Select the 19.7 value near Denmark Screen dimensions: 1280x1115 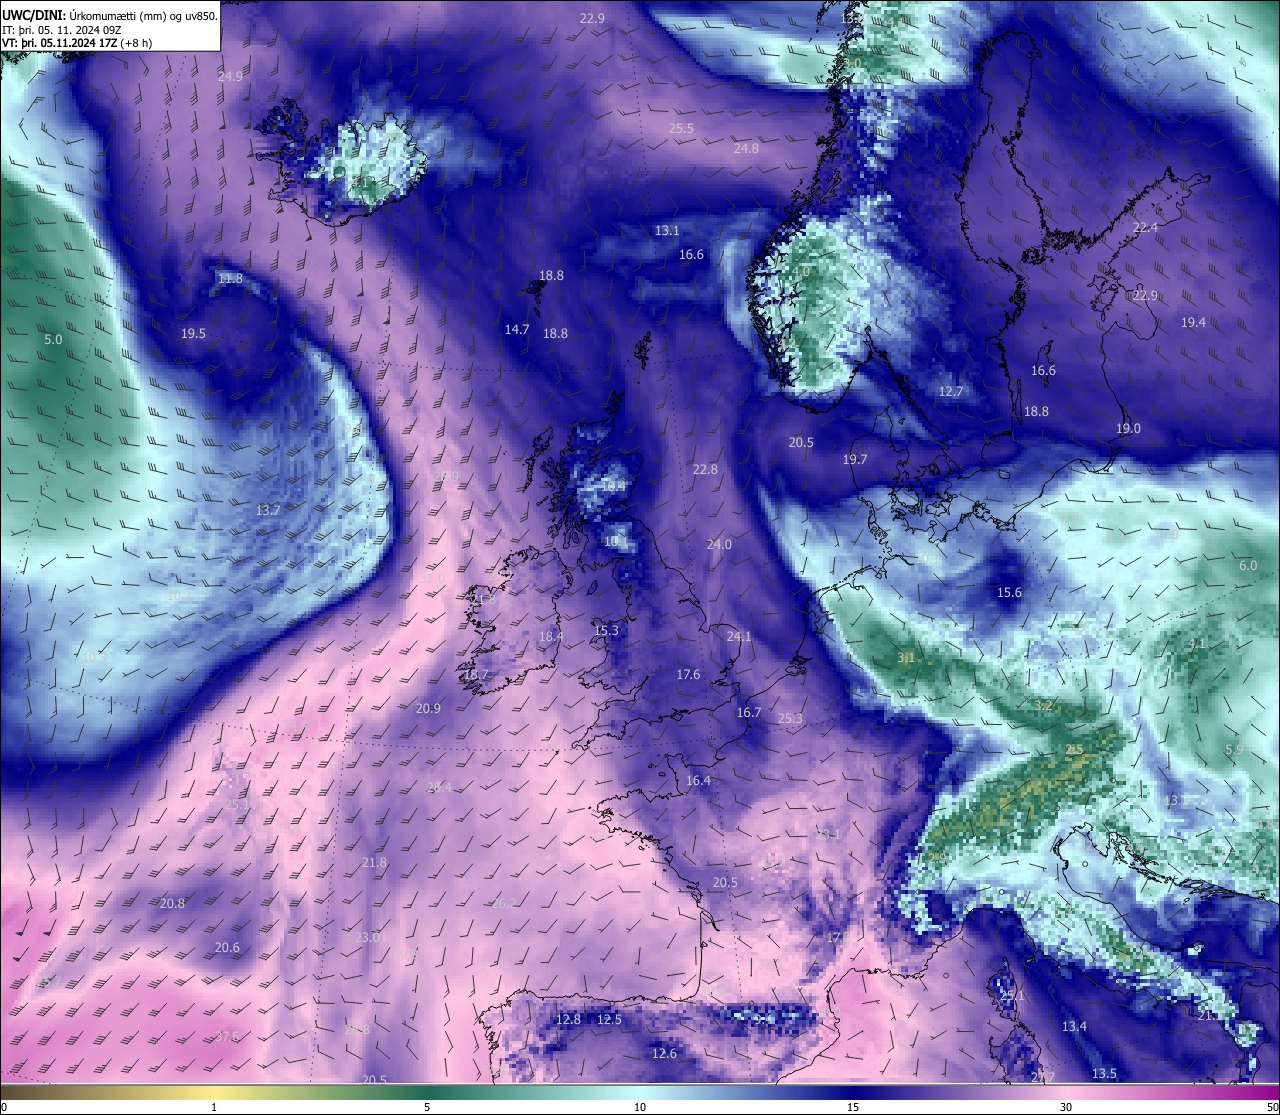(x=855, y=459)
